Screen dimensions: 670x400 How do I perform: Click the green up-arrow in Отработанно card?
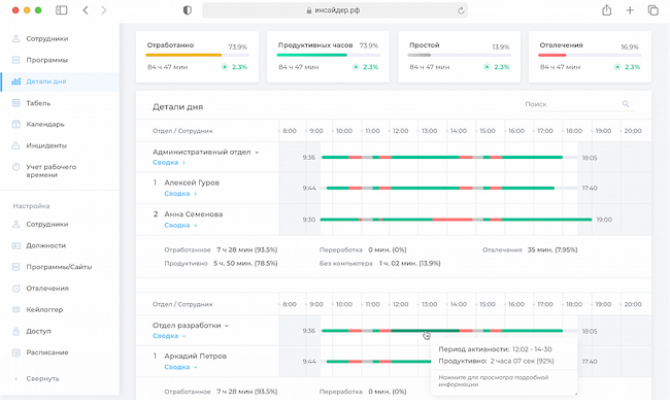click(225, 67)
